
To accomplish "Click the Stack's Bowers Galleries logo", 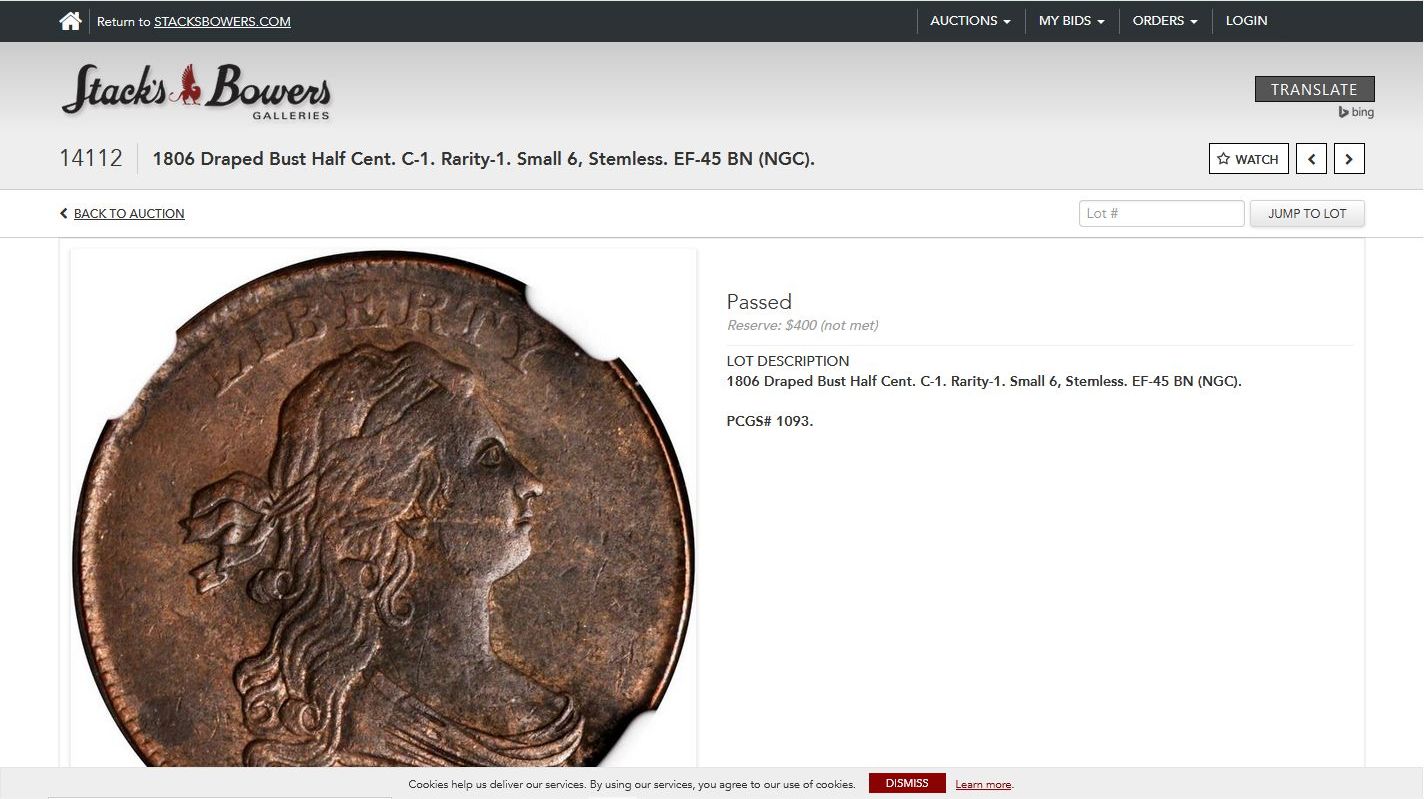I will pos(196,91).
